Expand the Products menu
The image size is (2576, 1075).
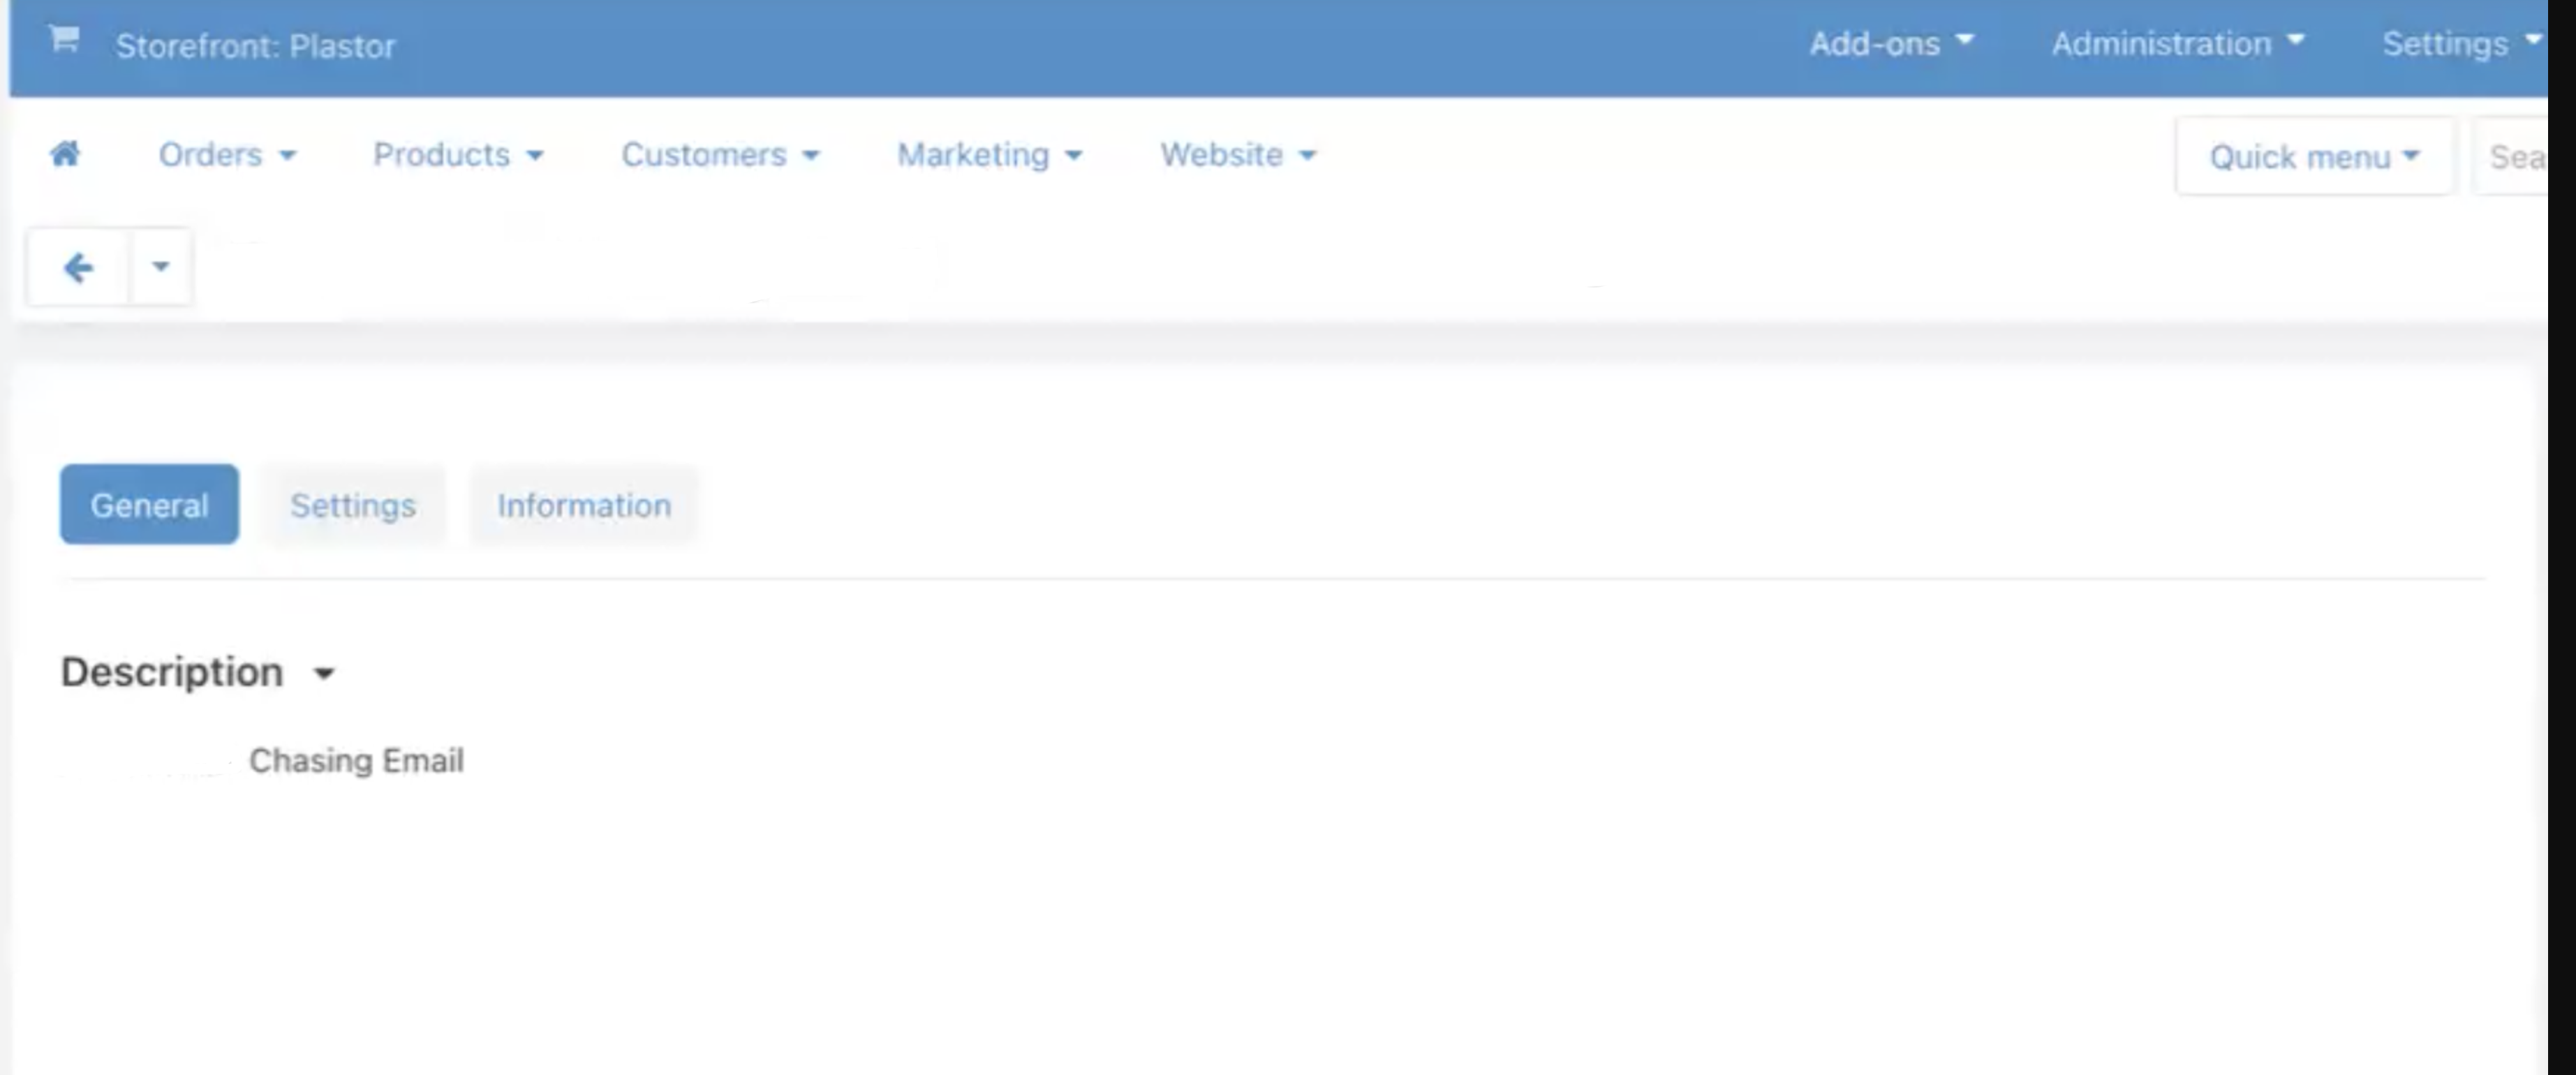coord(458,155)
